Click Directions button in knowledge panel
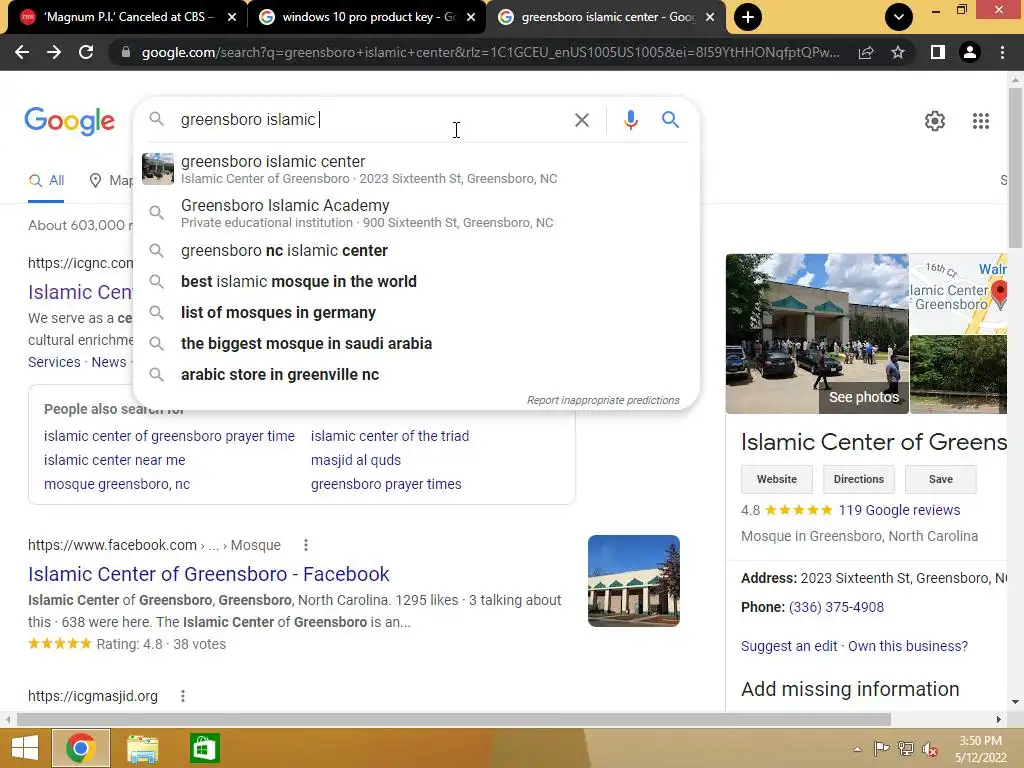 [858, 479]
